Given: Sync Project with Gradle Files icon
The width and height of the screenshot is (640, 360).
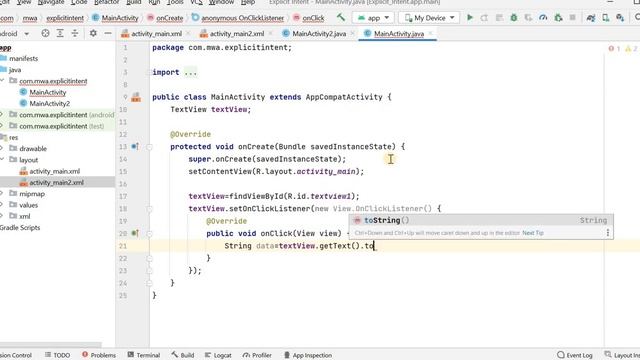Looking at the screenshot, I should (591, 18).
